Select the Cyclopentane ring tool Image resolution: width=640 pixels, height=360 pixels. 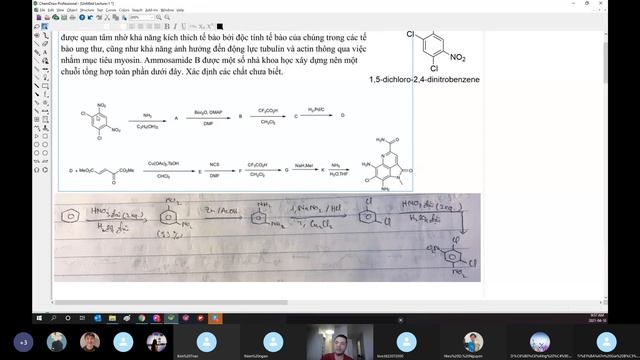pos(37,144)
